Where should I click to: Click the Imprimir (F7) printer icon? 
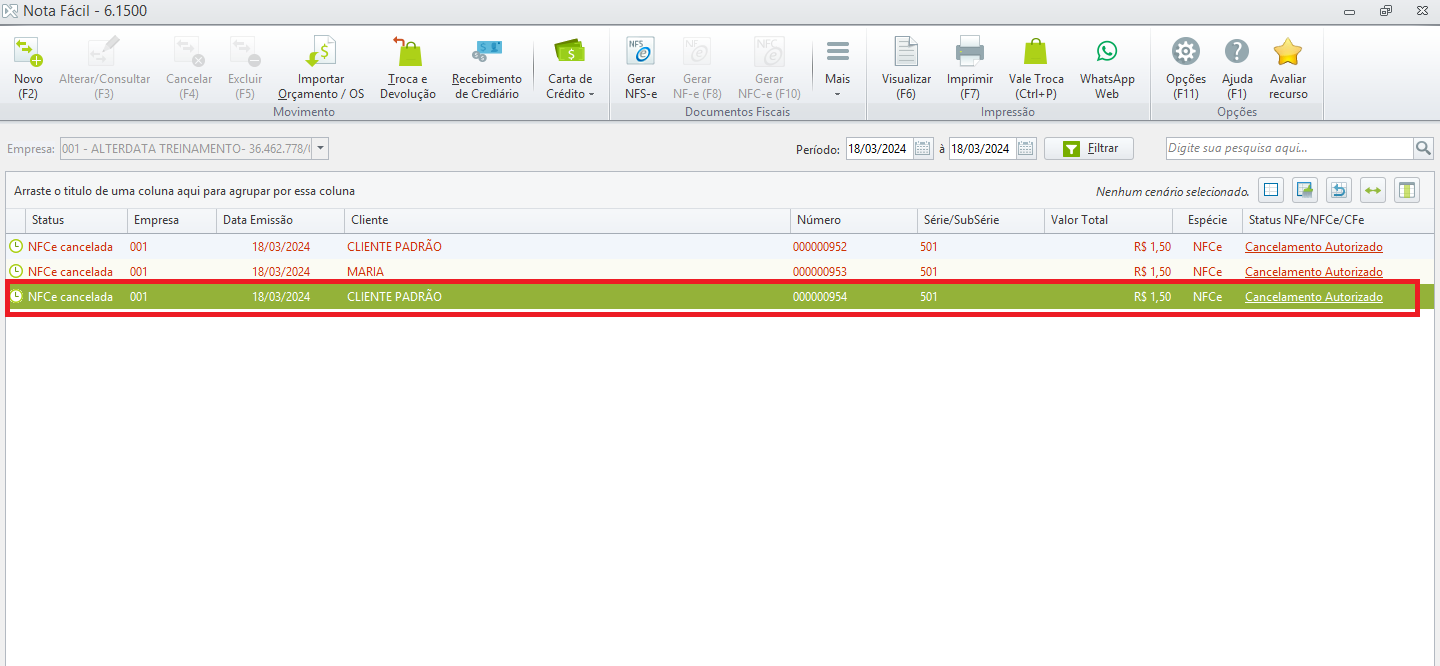click(970, 51)
